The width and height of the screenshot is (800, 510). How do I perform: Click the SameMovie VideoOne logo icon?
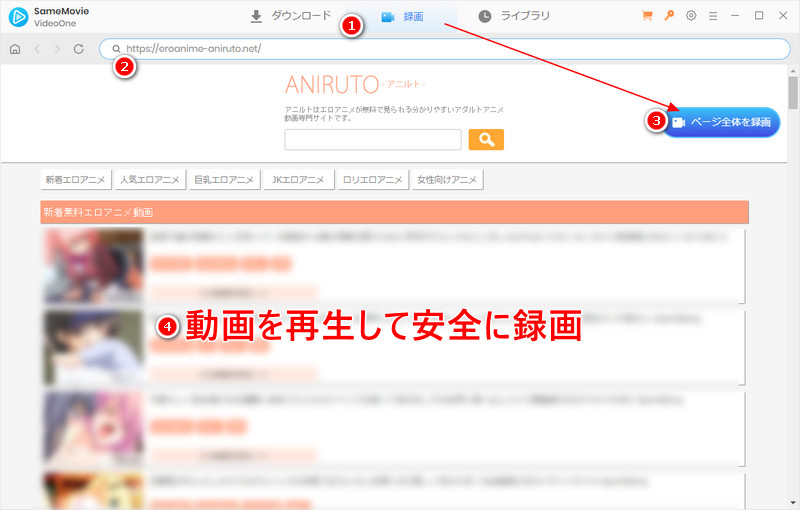click(18, 17)
